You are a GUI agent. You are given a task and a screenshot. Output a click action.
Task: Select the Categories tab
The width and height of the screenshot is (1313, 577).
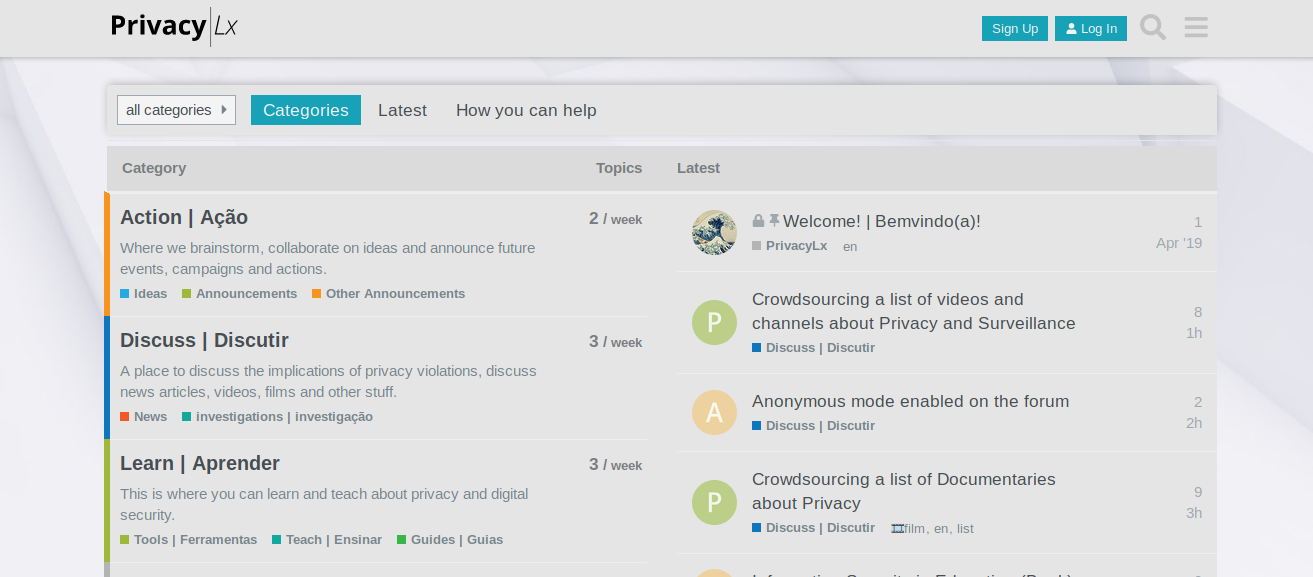click(x=305, y=110)
